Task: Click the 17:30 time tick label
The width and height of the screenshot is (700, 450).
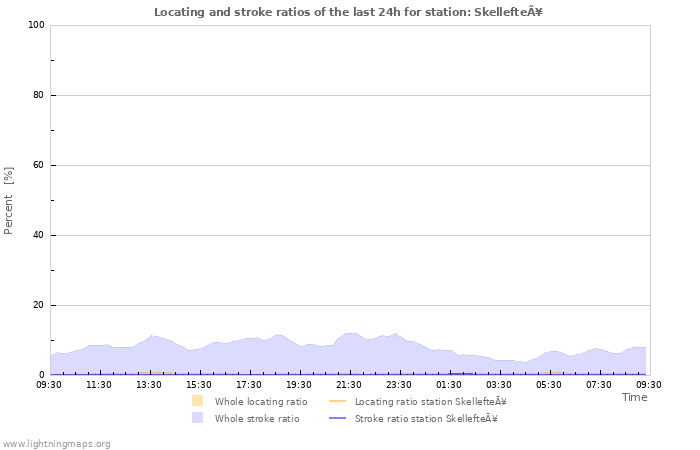Action: point(249,384)
